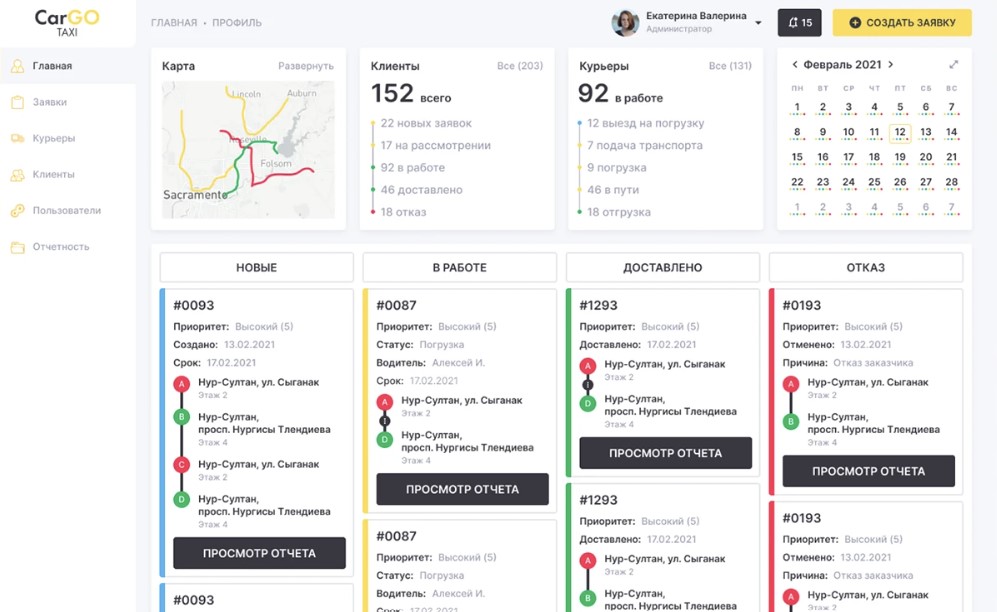The image size is (997, 612).
Task: Click the Развернуть map link
Action: click(306, 66)
